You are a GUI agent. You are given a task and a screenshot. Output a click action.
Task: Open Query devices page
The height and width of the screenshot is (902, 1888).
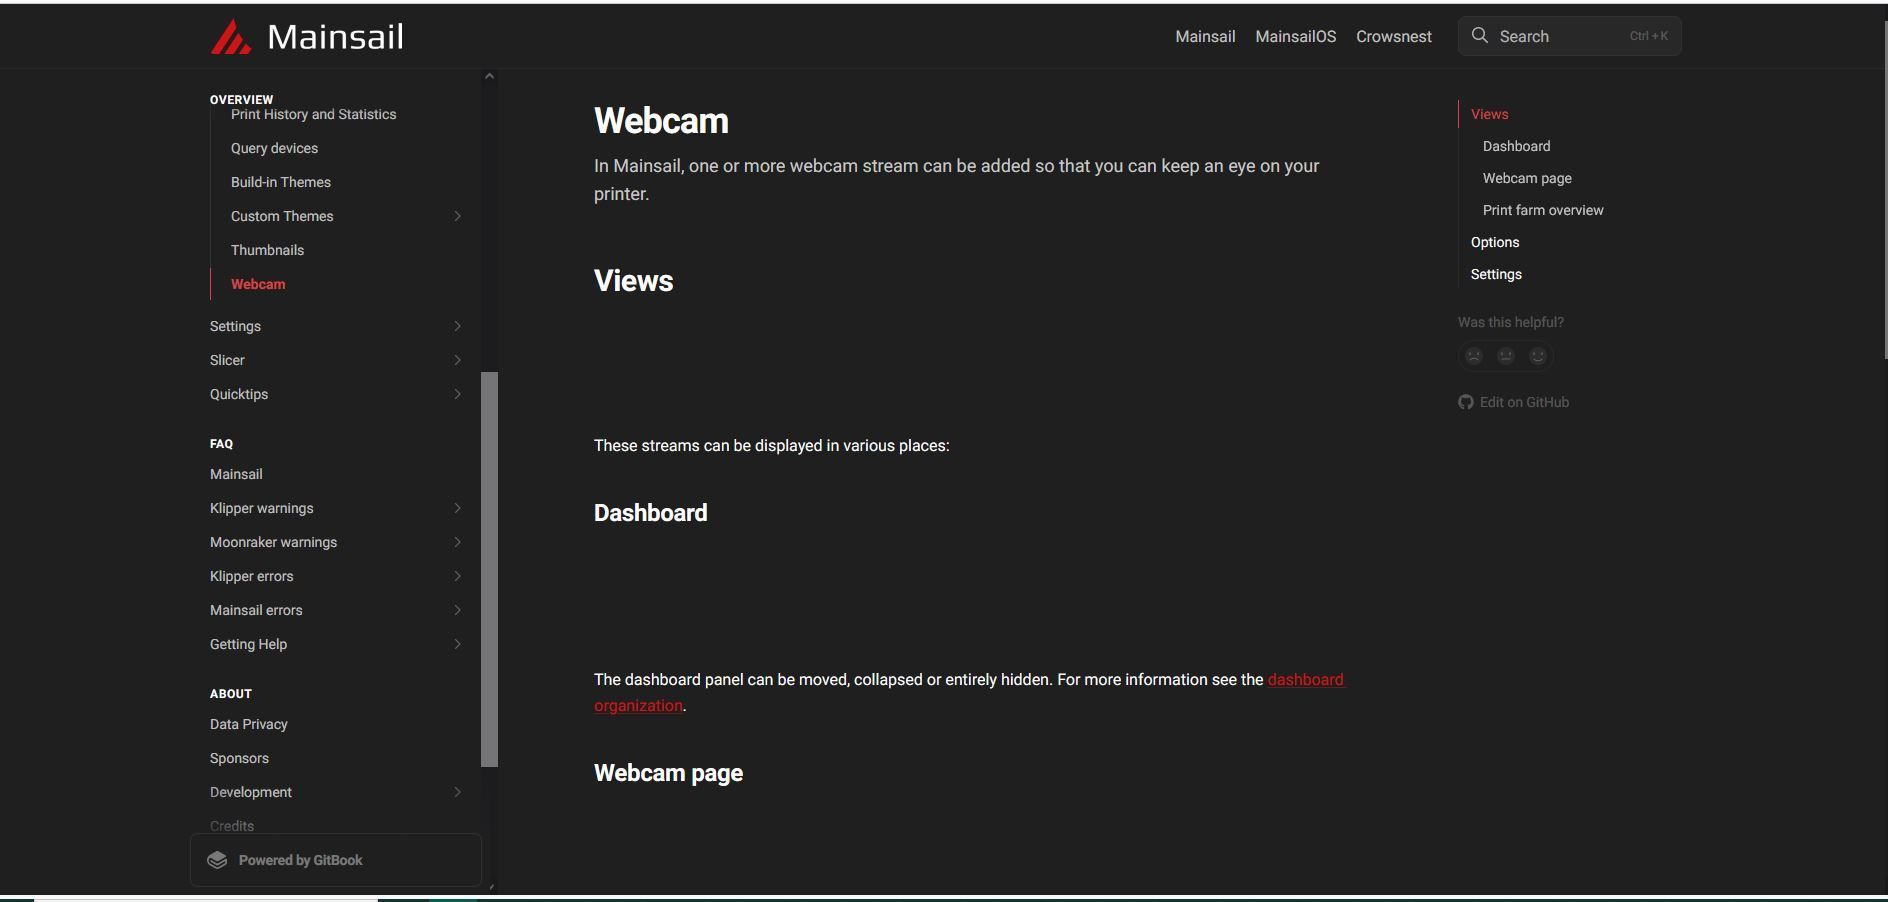(274, 148)
